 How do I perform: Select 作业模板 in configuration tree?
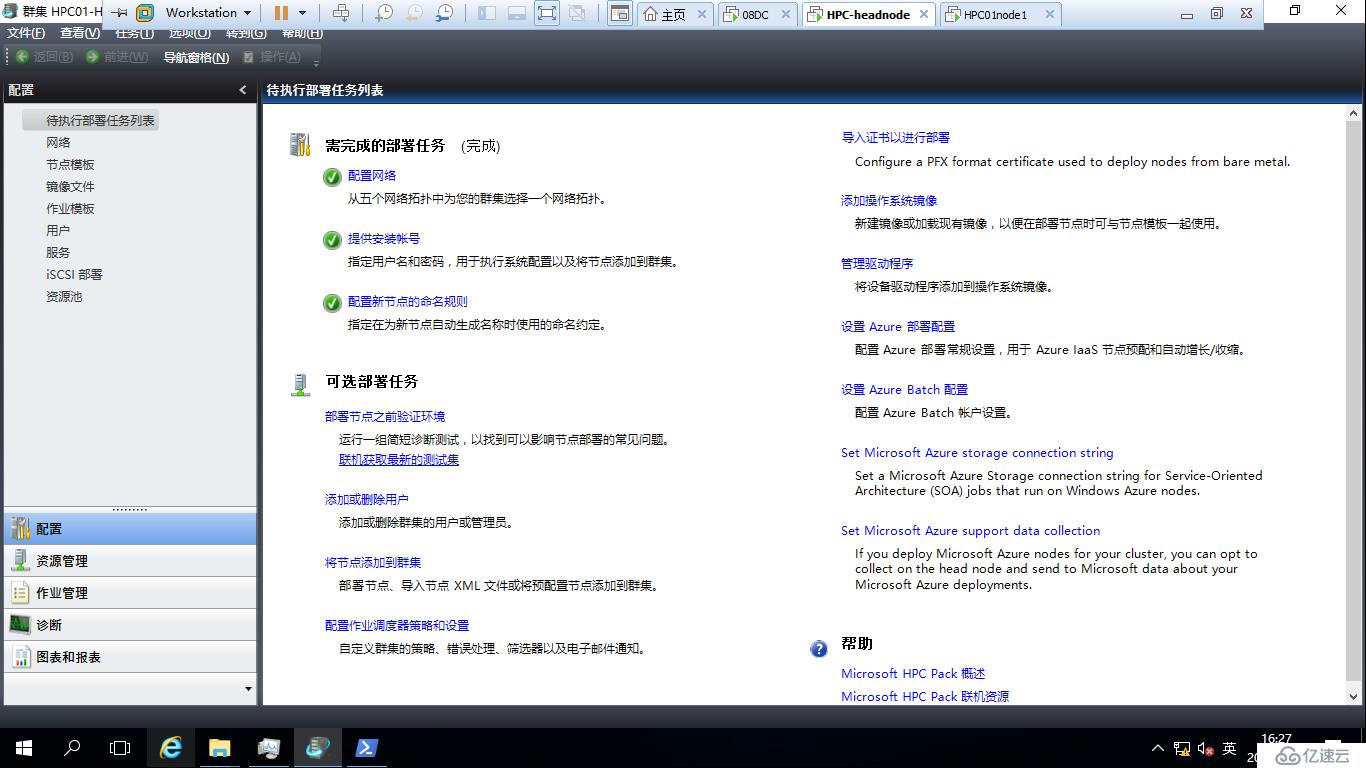point(70,208)
